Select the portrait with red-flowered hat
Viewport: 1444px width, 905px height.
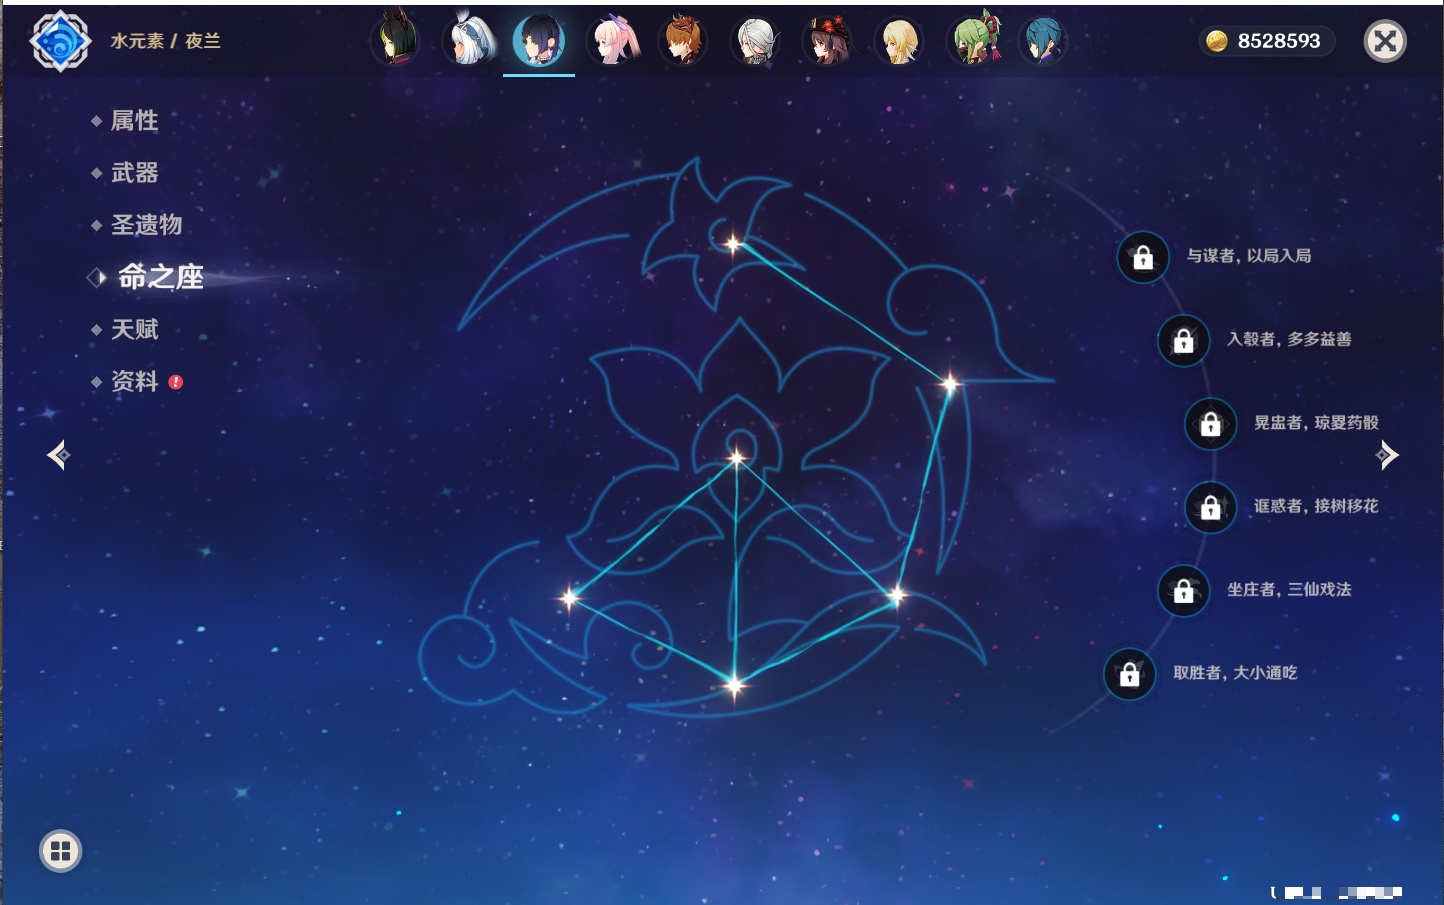pyautogui.click(x=828, y=41)
